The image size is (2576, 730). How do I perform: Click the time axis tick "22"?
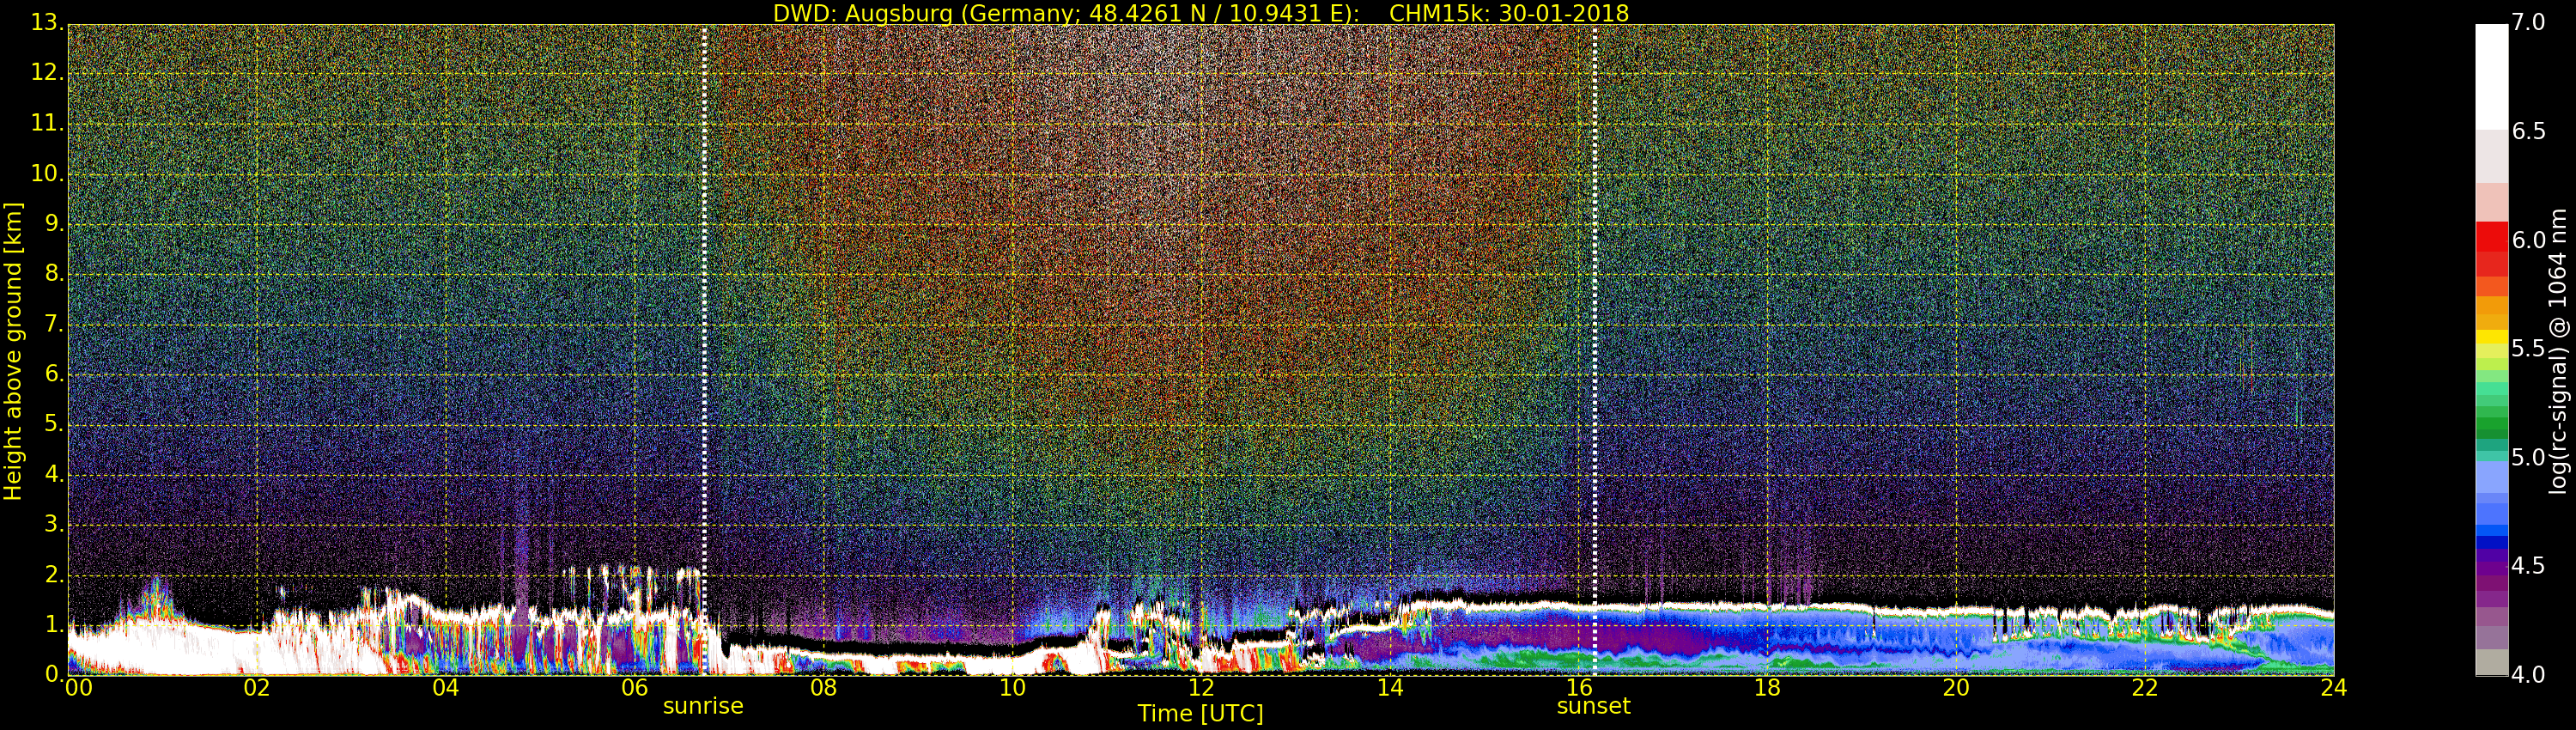[2145, 688]
